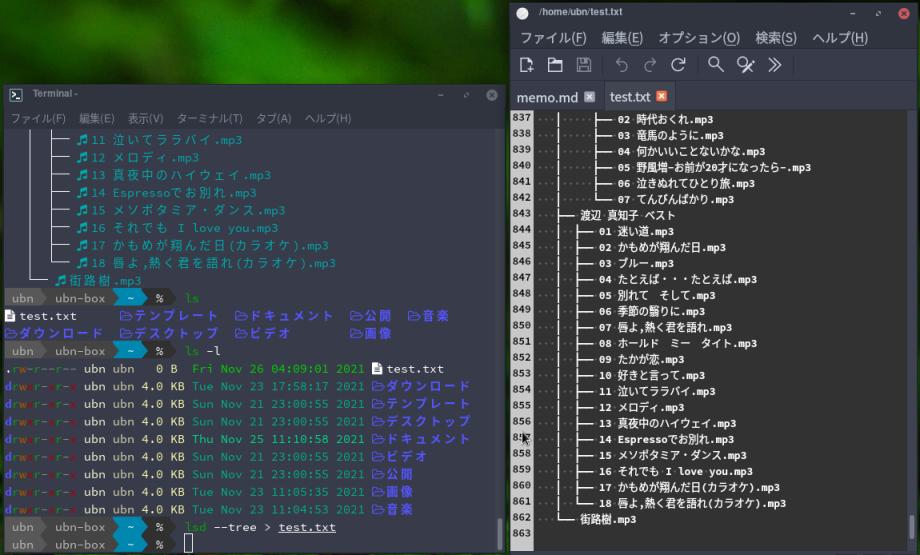Click line number 843 in editor gutter

tap(522, 213)
